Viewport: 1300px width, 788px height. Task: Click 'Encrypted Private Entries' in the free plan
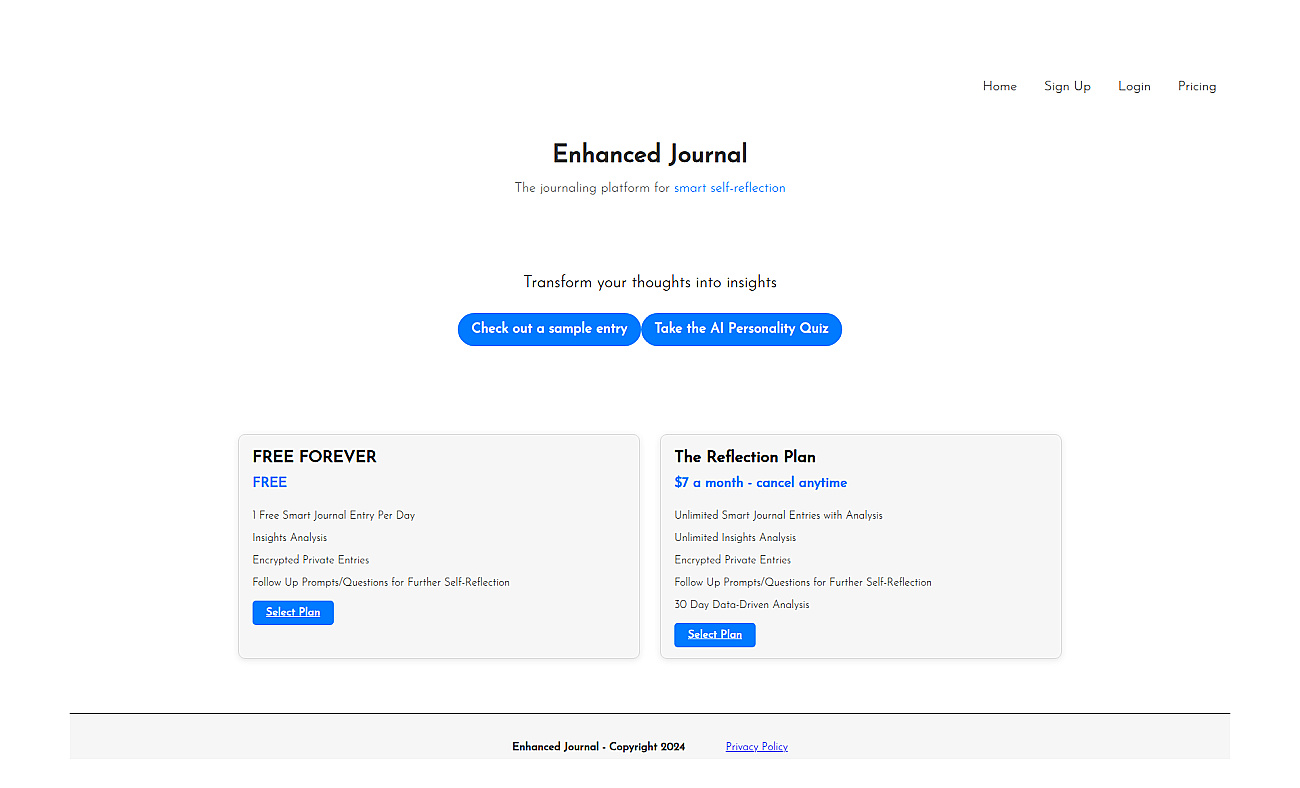311,560
